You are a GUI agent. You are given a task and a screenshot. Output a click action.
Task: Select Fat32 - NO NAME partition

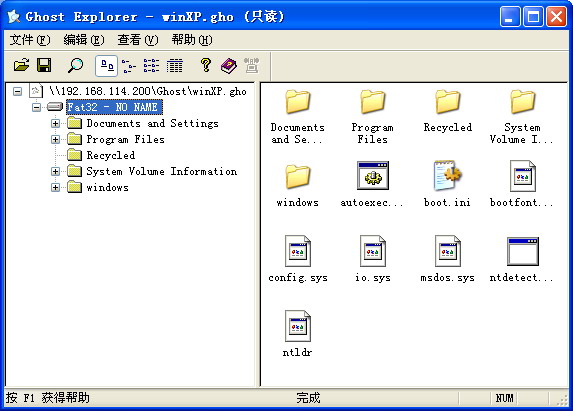(x=114, y=107)
